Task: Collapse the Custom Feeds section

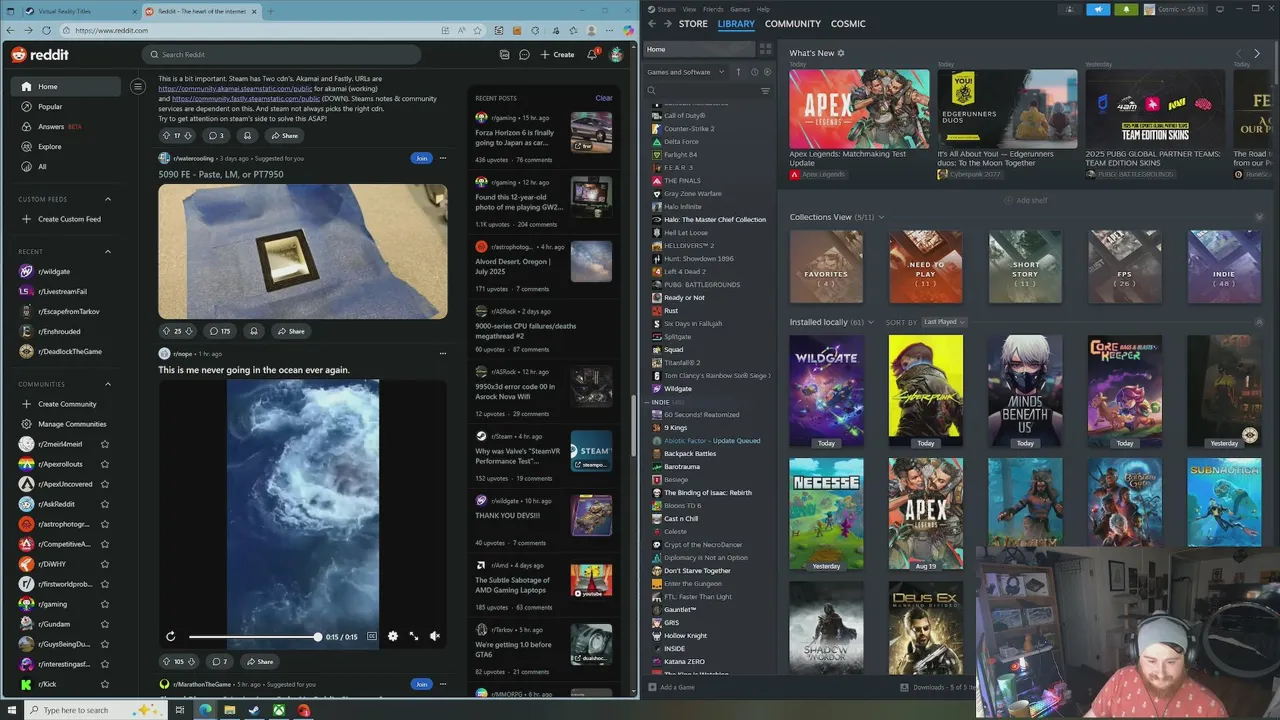Action: tap(108, 199)
